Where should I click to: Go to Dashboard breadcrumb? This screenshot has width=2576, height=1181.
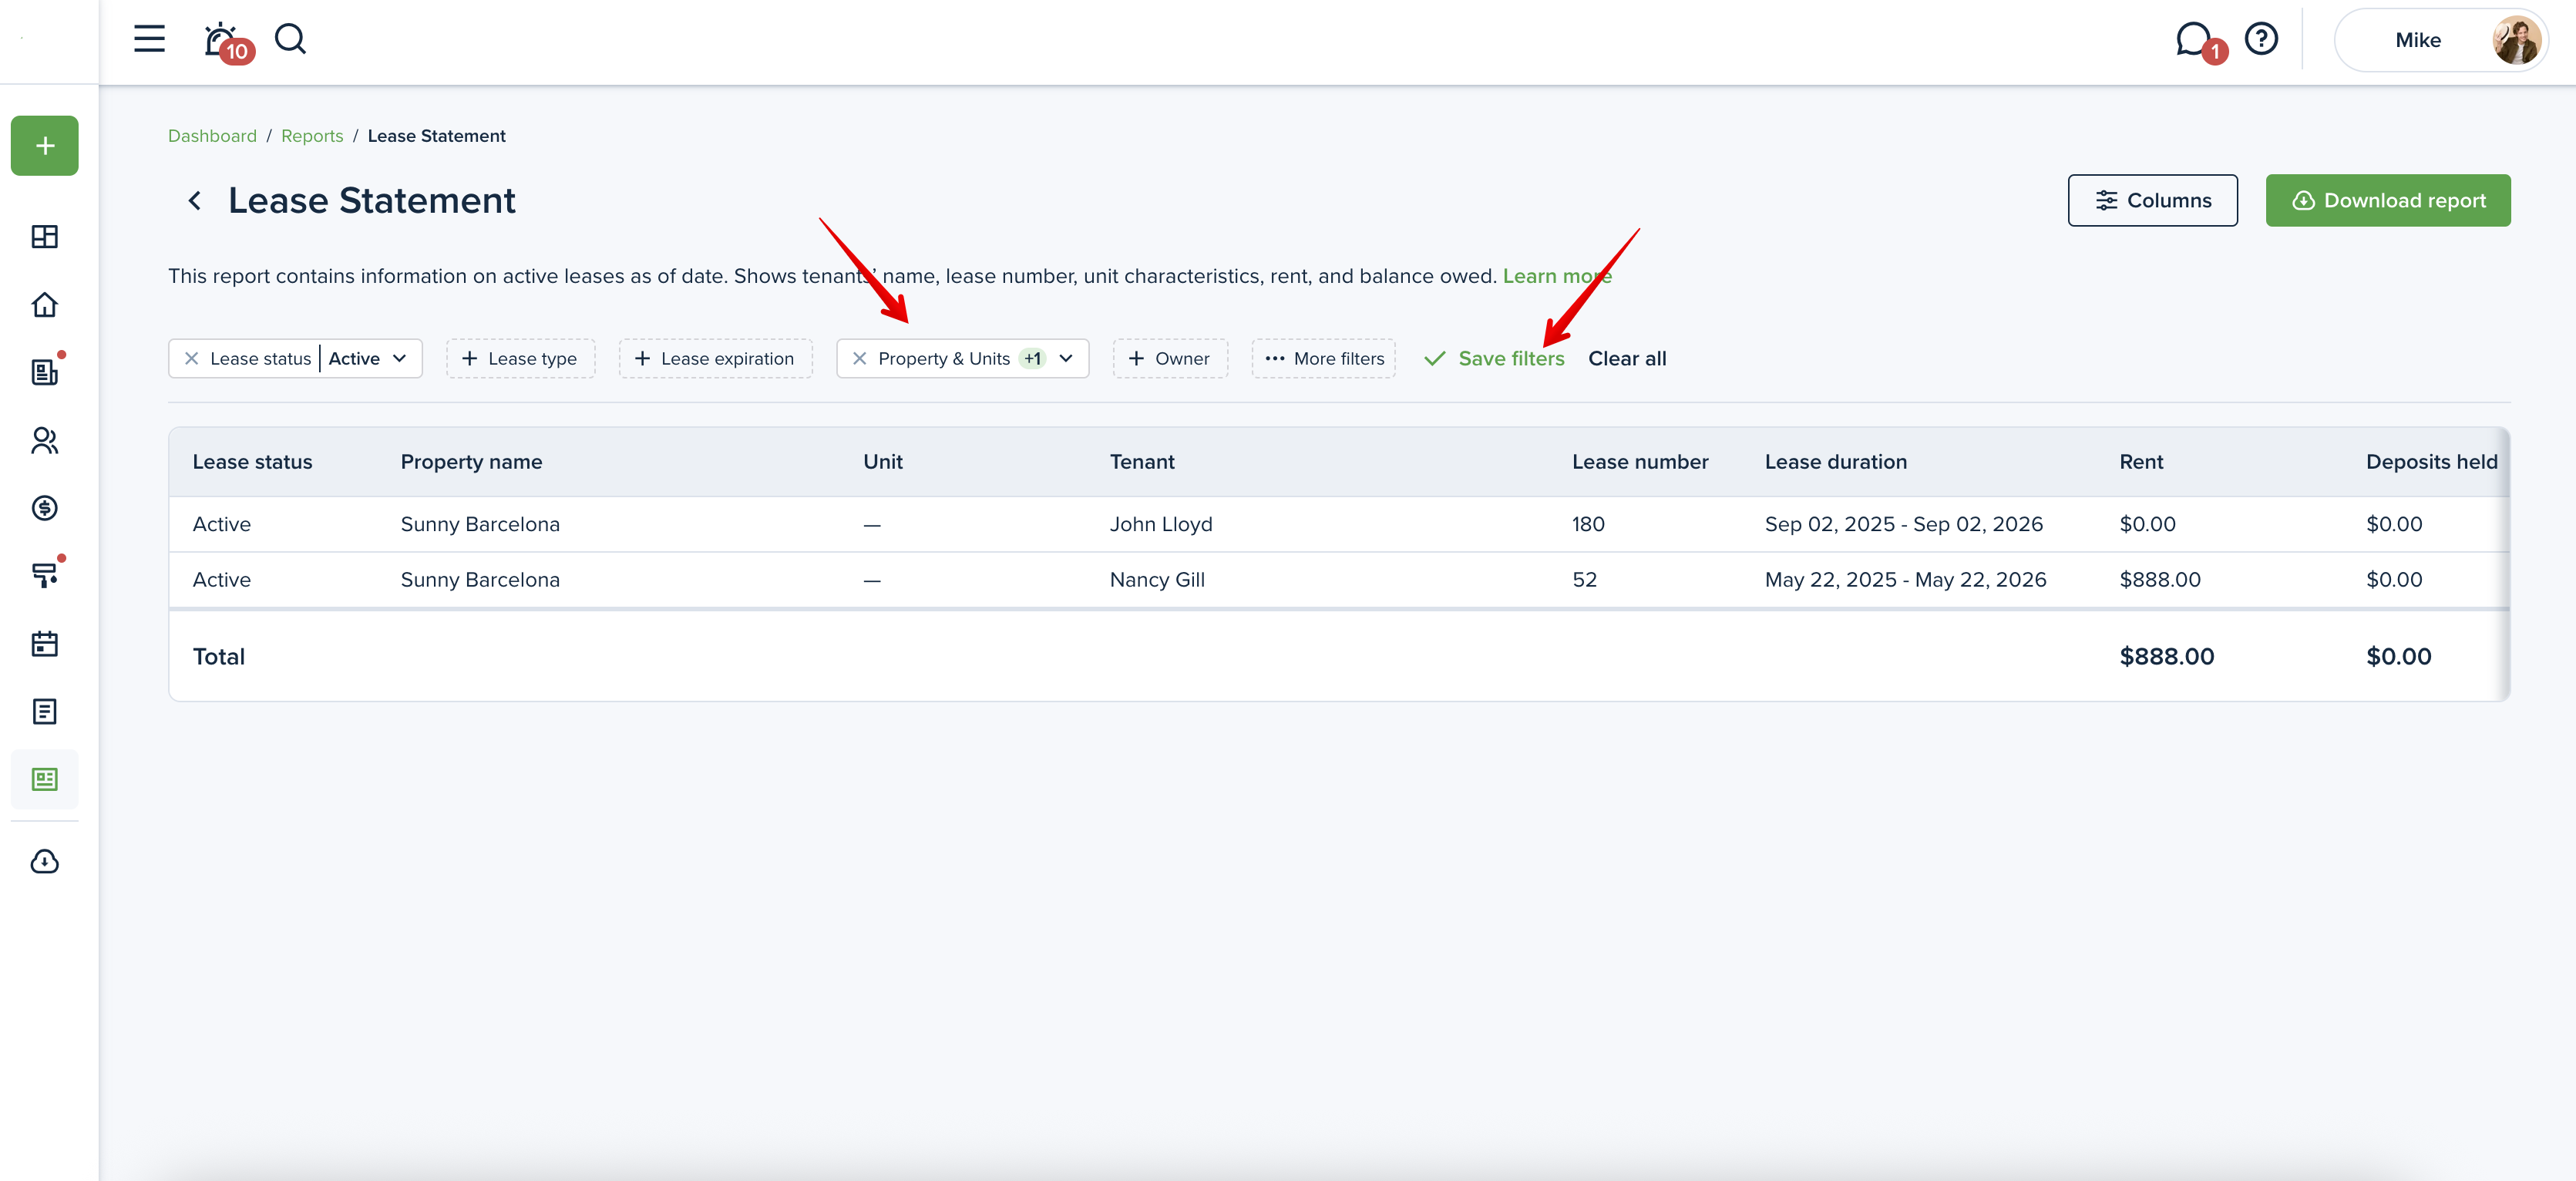[x=212, y=136]
